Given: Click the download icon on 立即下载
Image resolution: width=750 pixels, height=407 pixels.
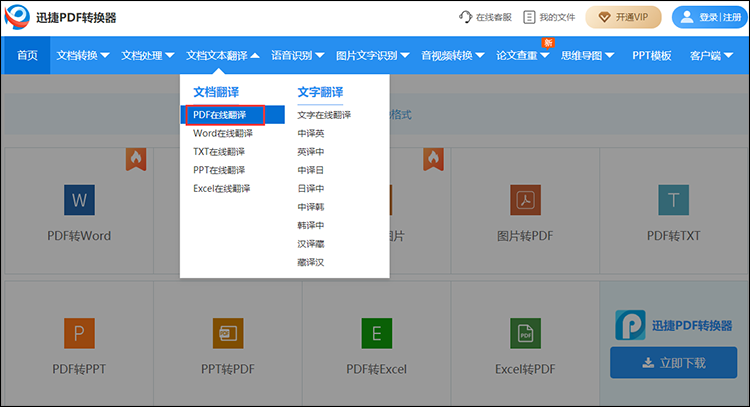Looking at the screenshot, I should pos(648,363).
